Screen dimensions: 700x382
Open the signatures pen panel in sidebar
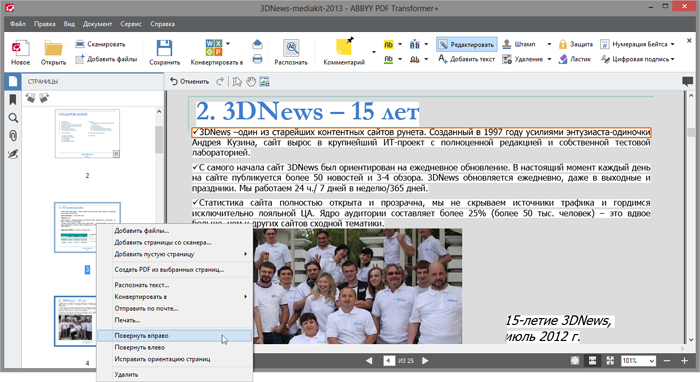tap(13, 154)
